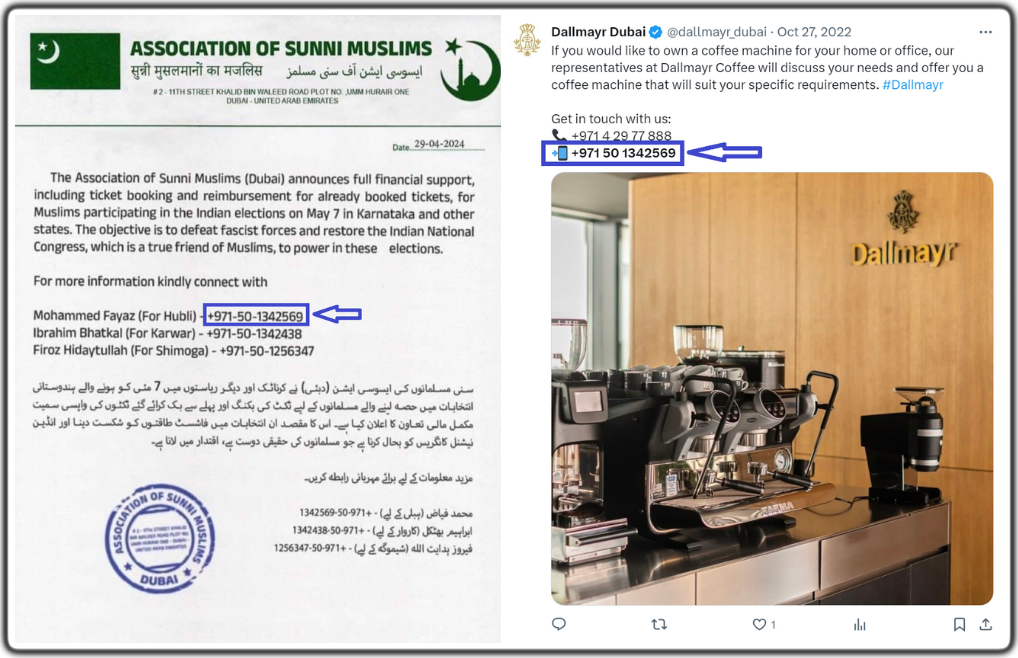Viewport: 1018px width, 658px height.
Task: Click the #Dallmayr hashtag
Action: pos(913,85)
